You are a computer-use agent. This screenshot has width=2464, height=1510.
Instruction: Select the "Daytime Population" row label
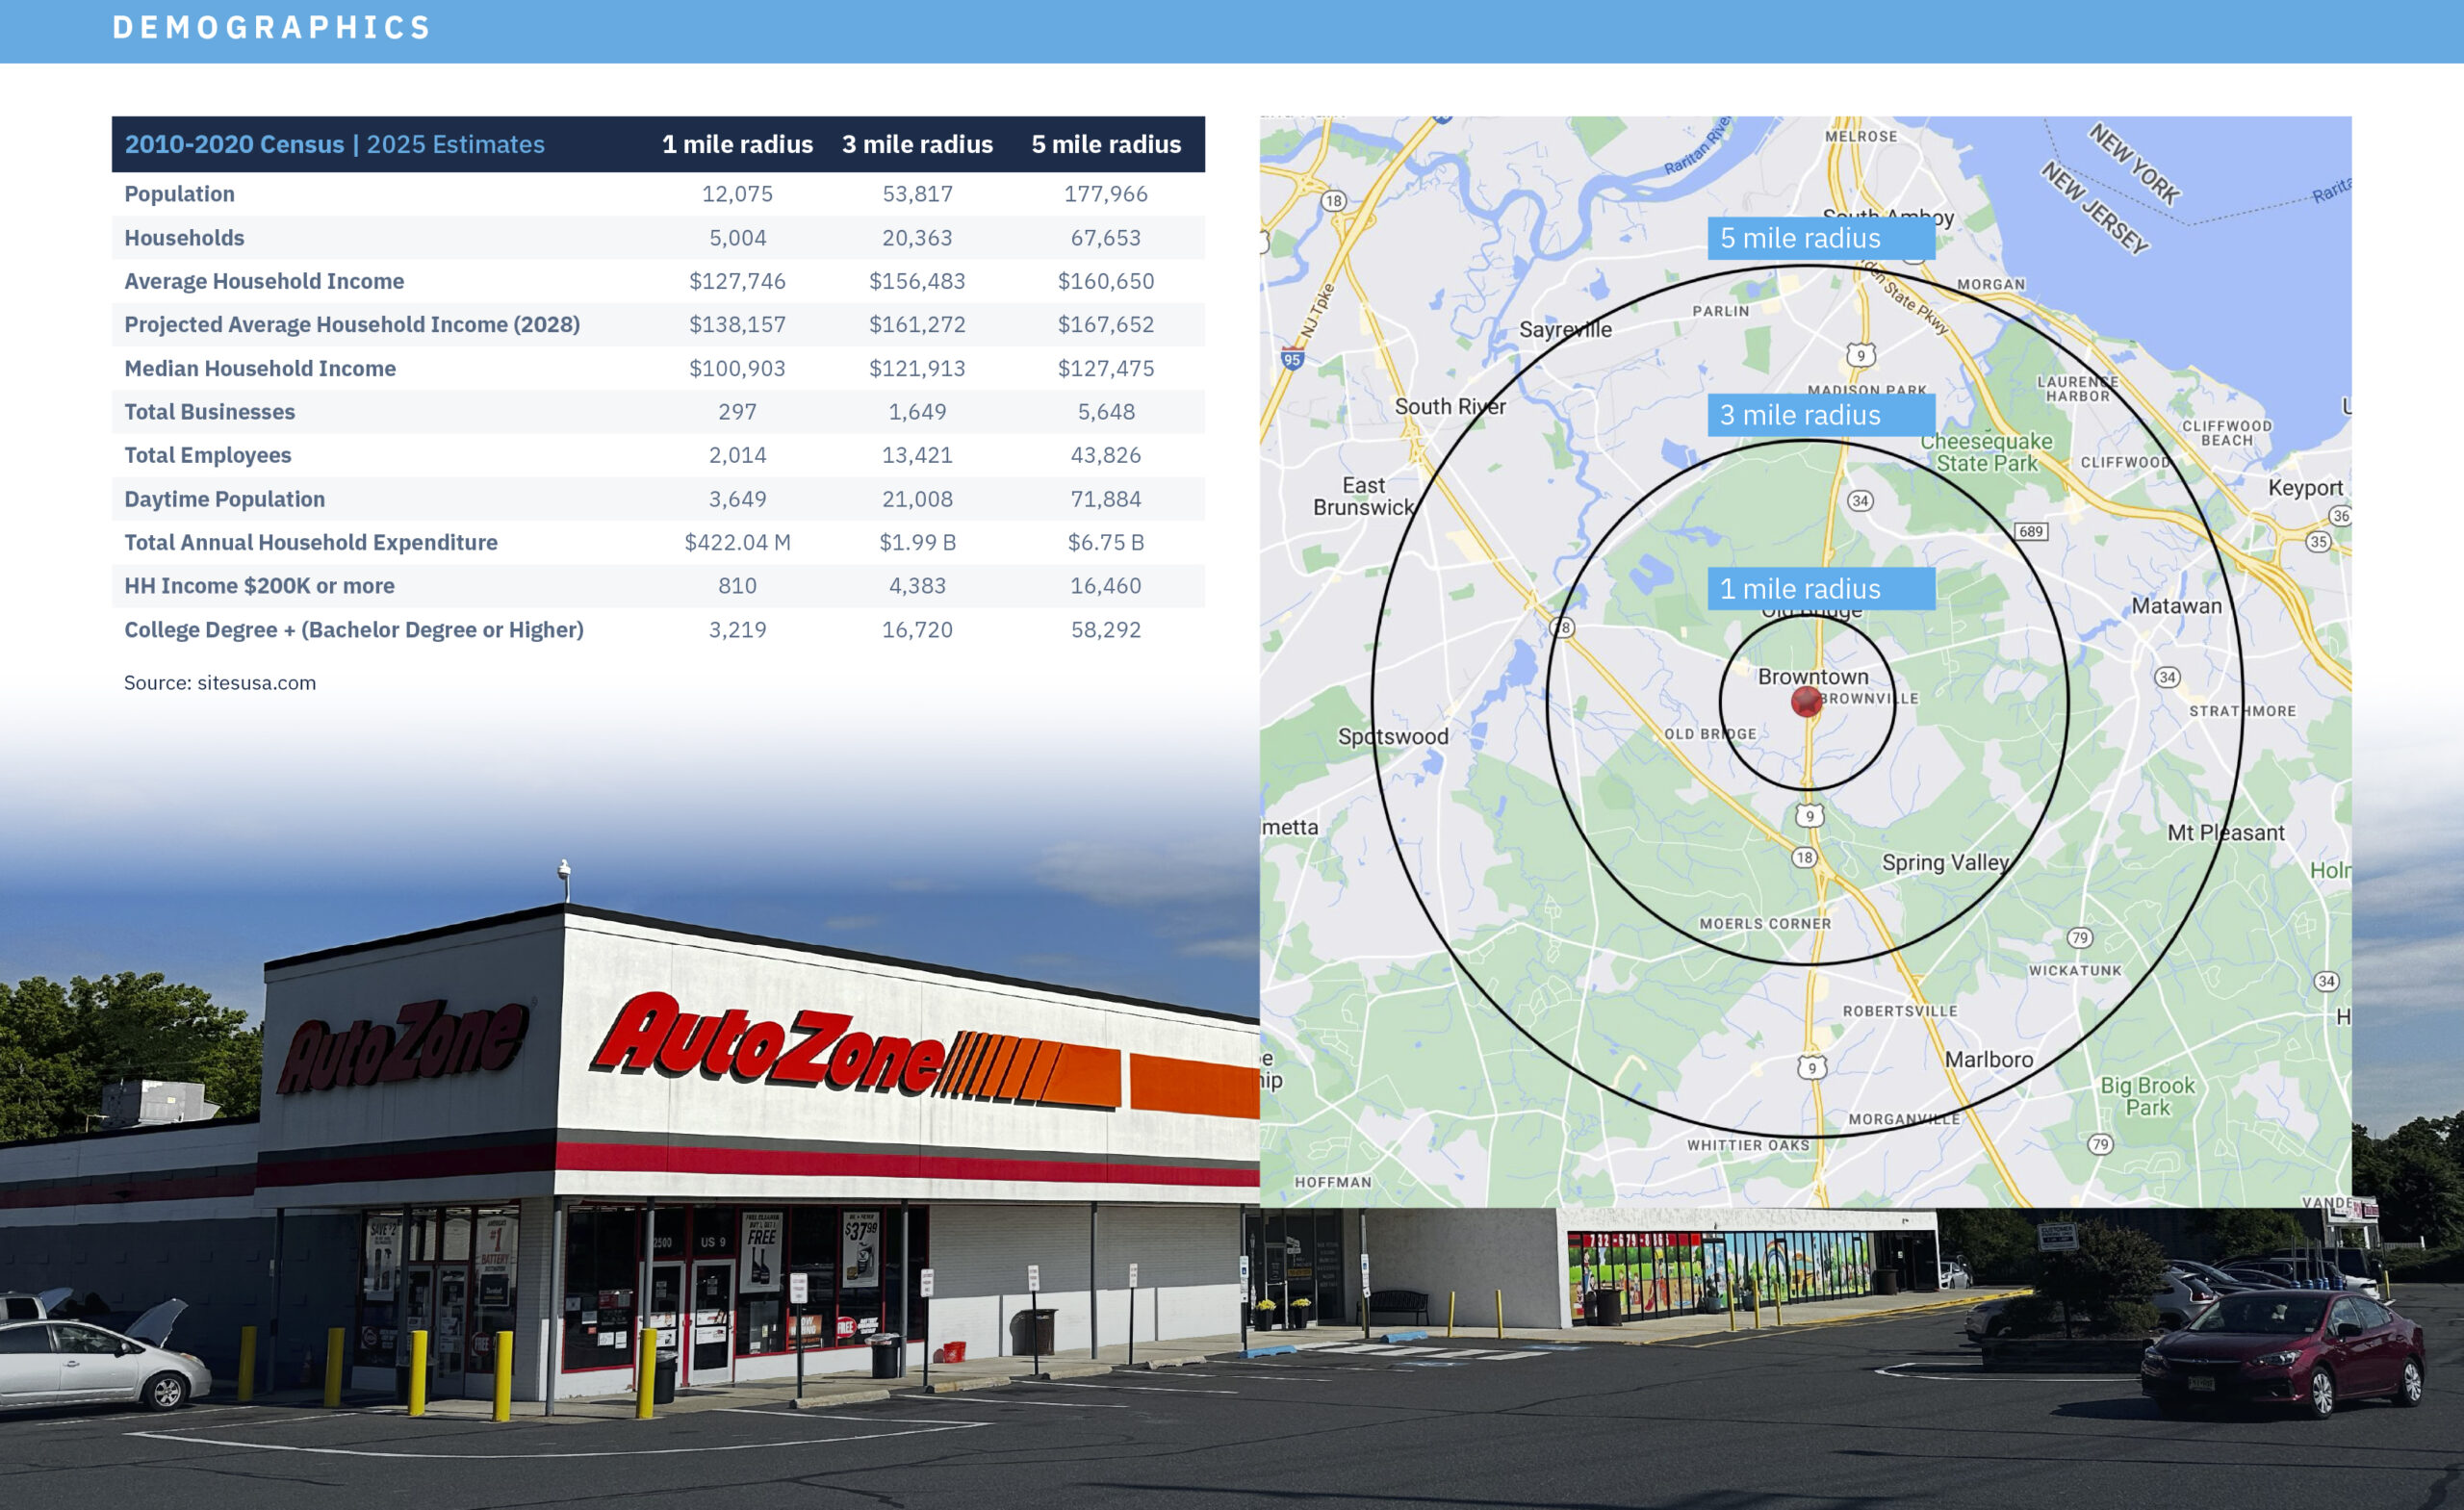pyautogui.click(x=224, y=499)
